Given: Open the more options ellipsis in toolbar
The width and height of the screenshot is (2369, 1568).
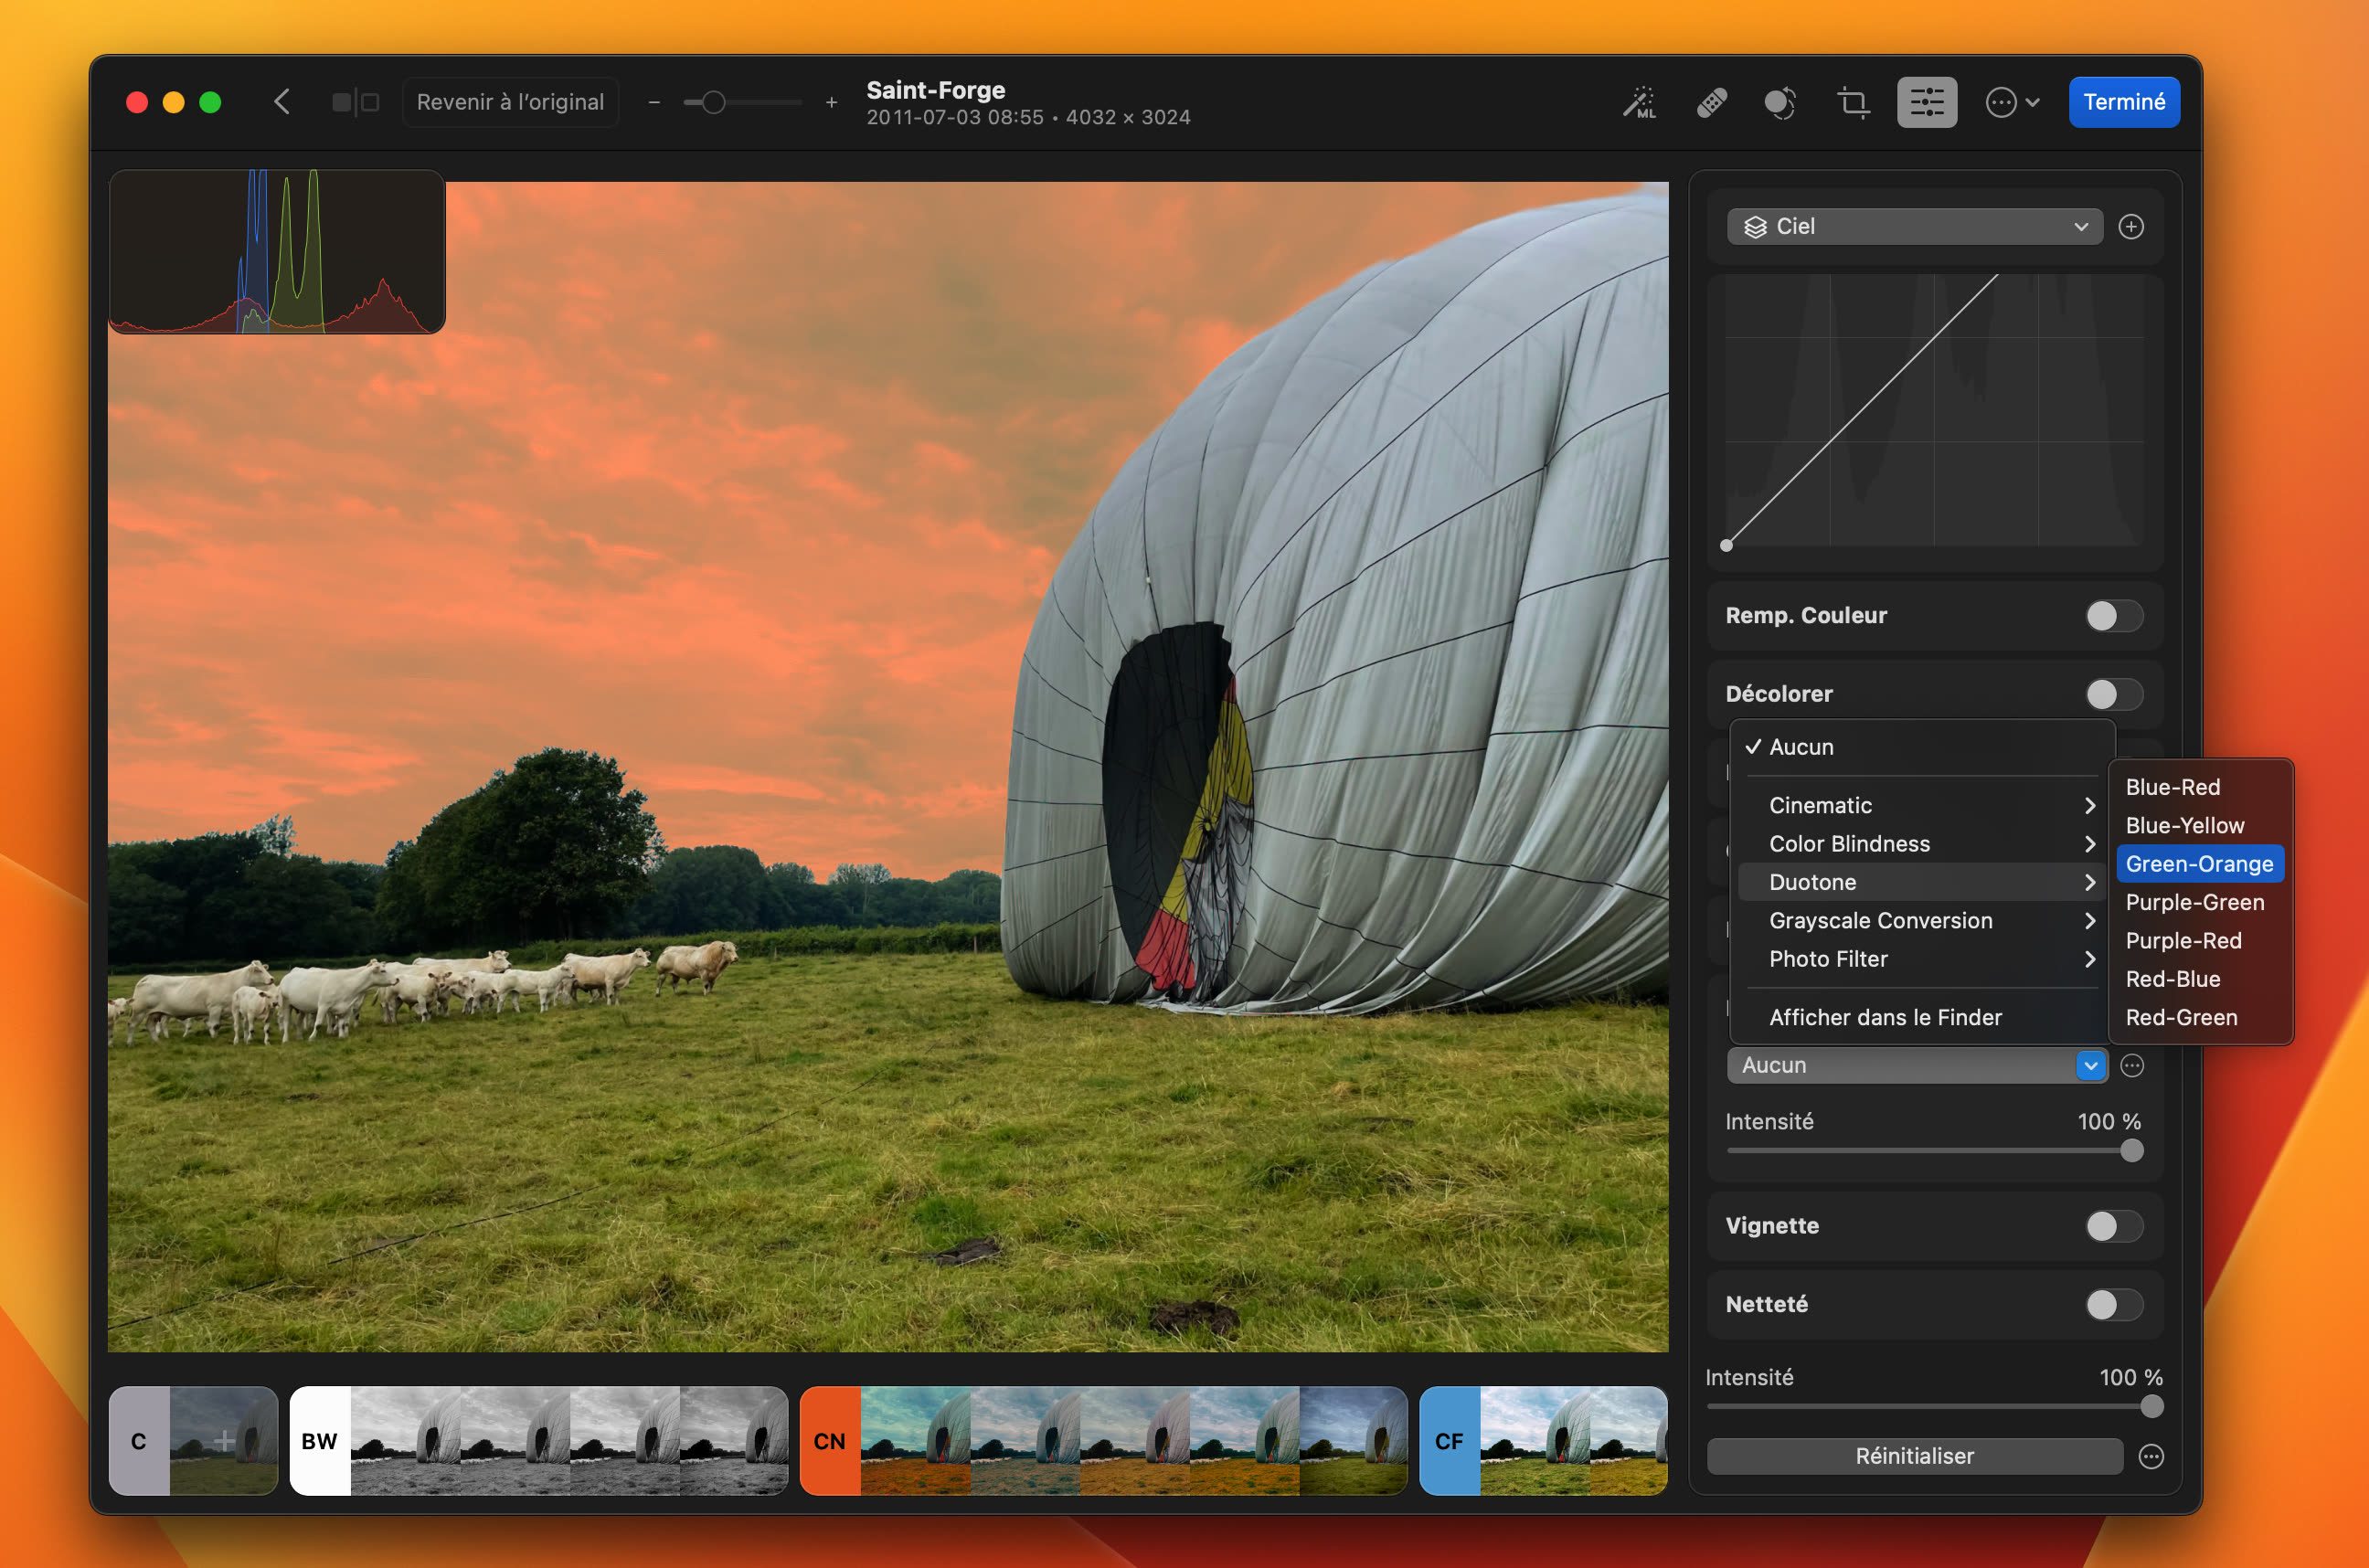Looking at the screenshot, I should point(2005,101).
